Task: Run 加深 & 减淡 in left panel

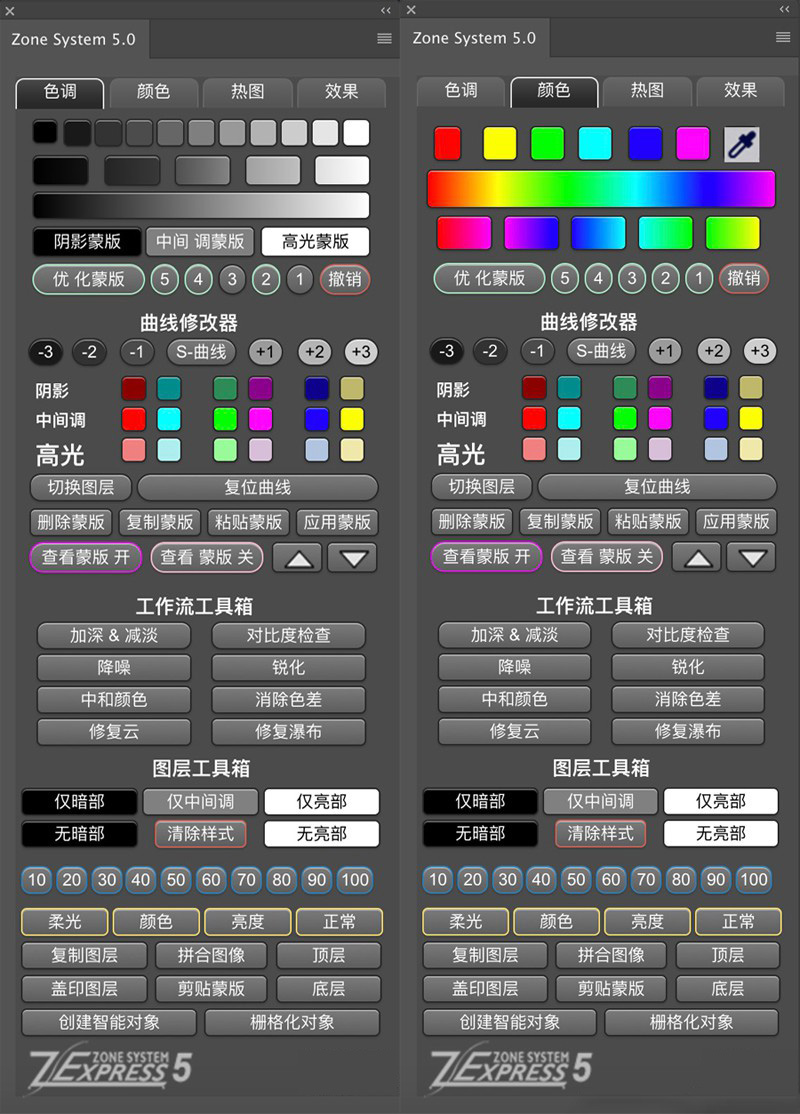Action: [x=114, y=636]
